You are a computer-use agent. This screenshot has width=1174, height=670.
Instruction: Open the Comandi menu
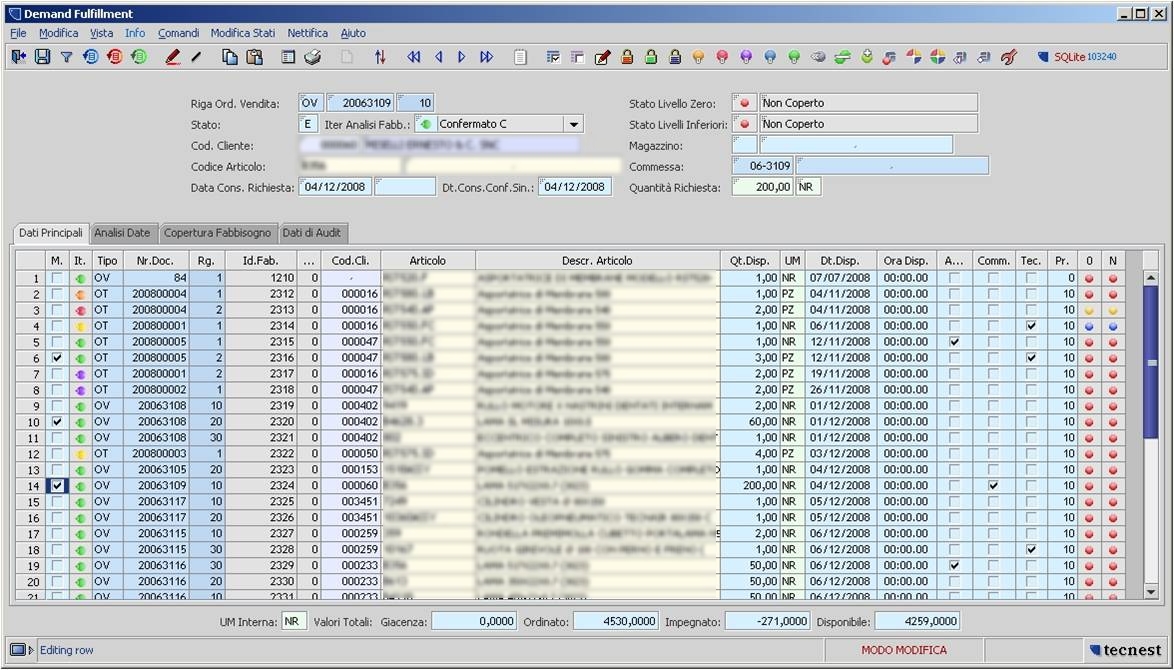[x=178, y=33]
